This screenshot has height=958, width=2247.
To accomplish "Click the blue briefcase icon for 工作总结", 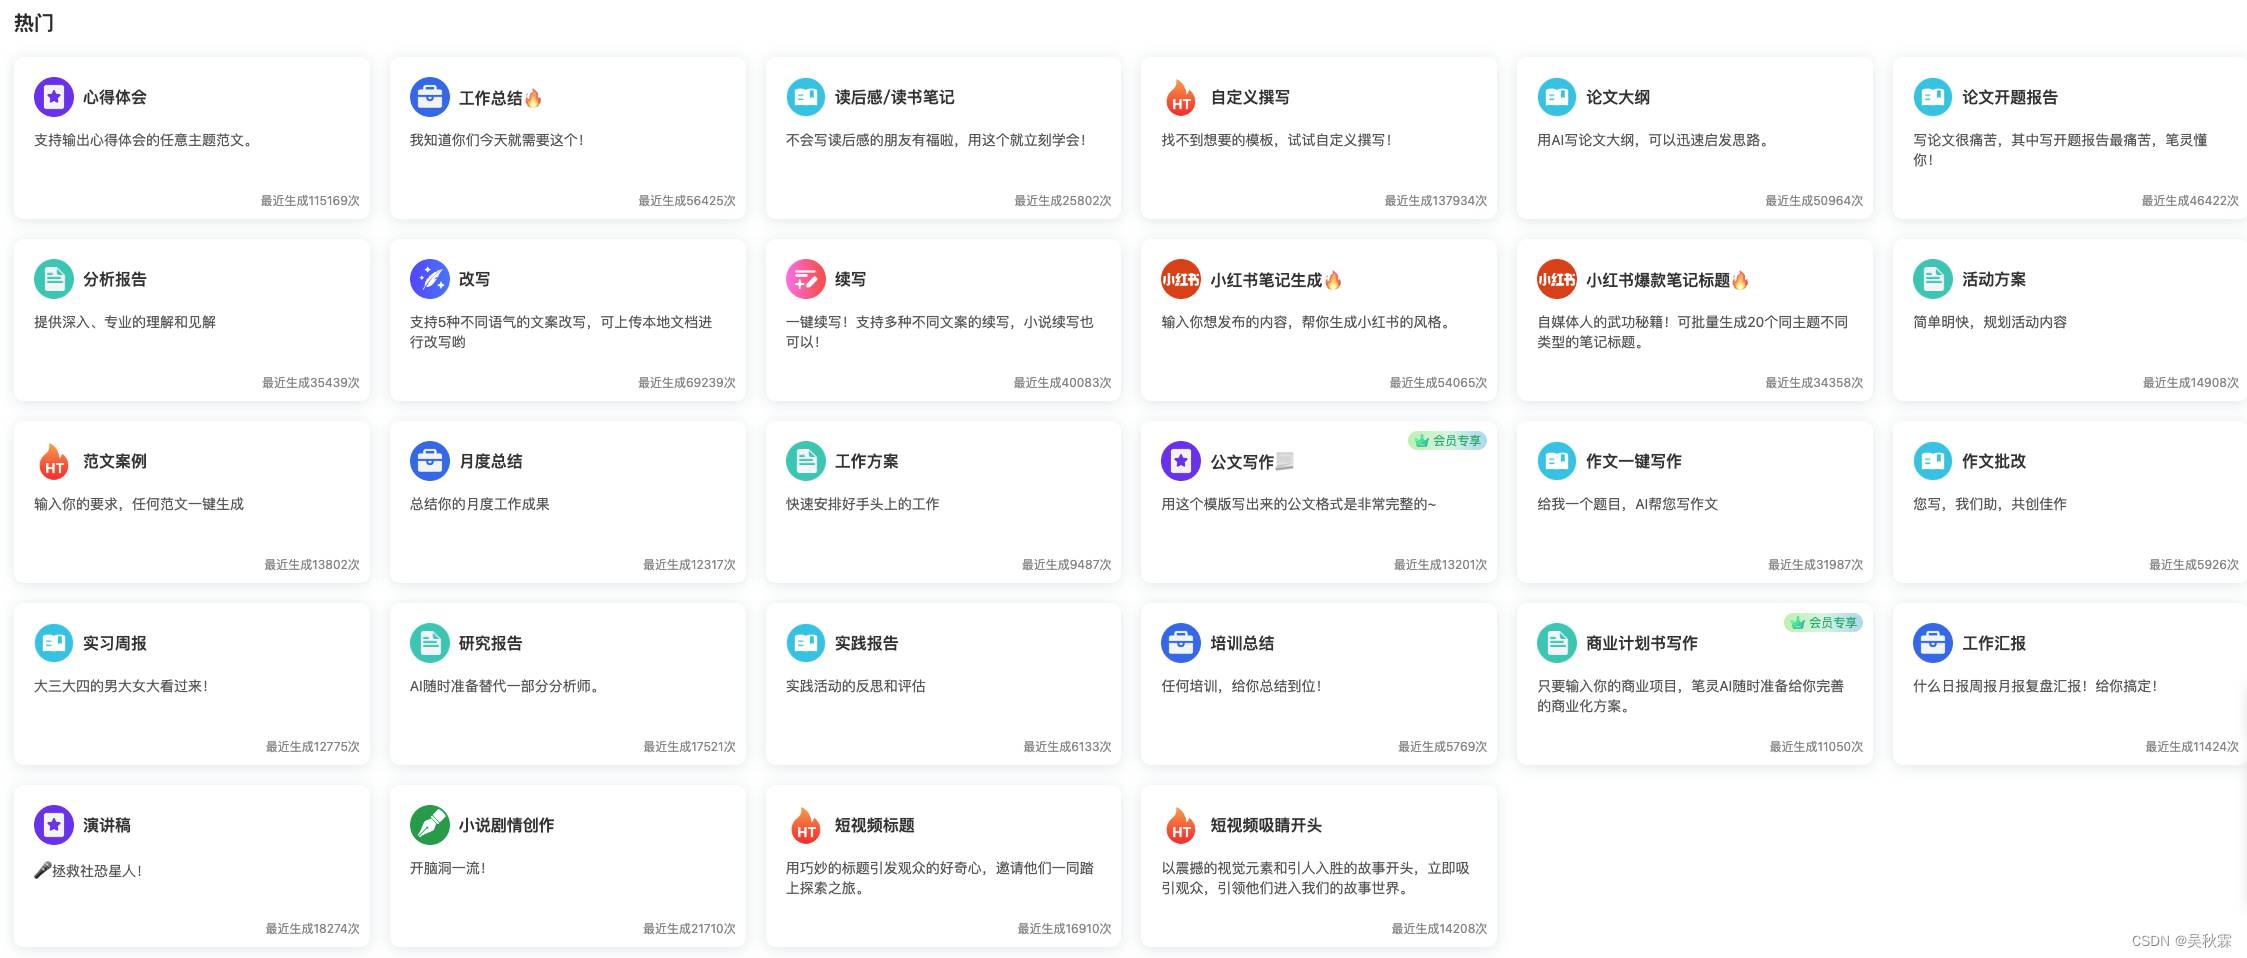I will point(430,97).
